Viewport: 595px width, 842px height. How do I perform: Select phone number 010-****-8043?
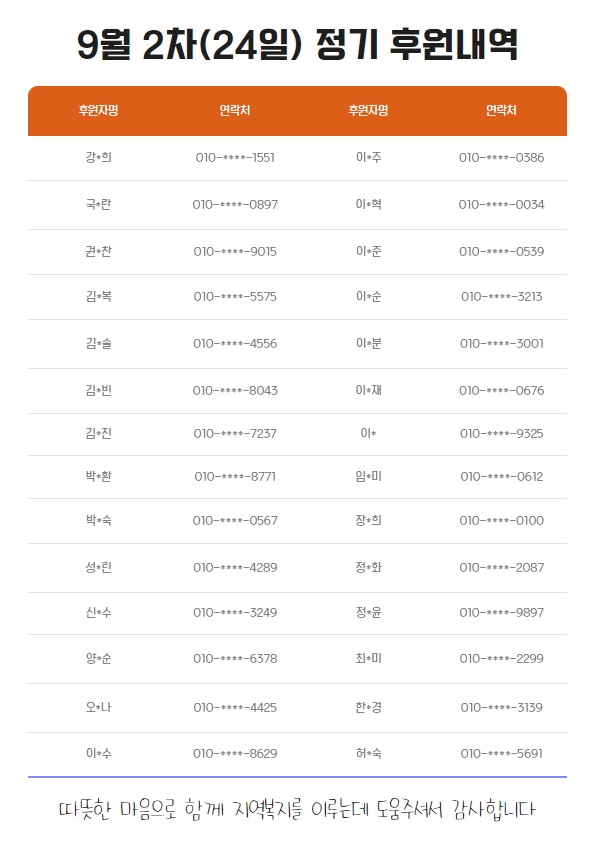tap(235, 391)
